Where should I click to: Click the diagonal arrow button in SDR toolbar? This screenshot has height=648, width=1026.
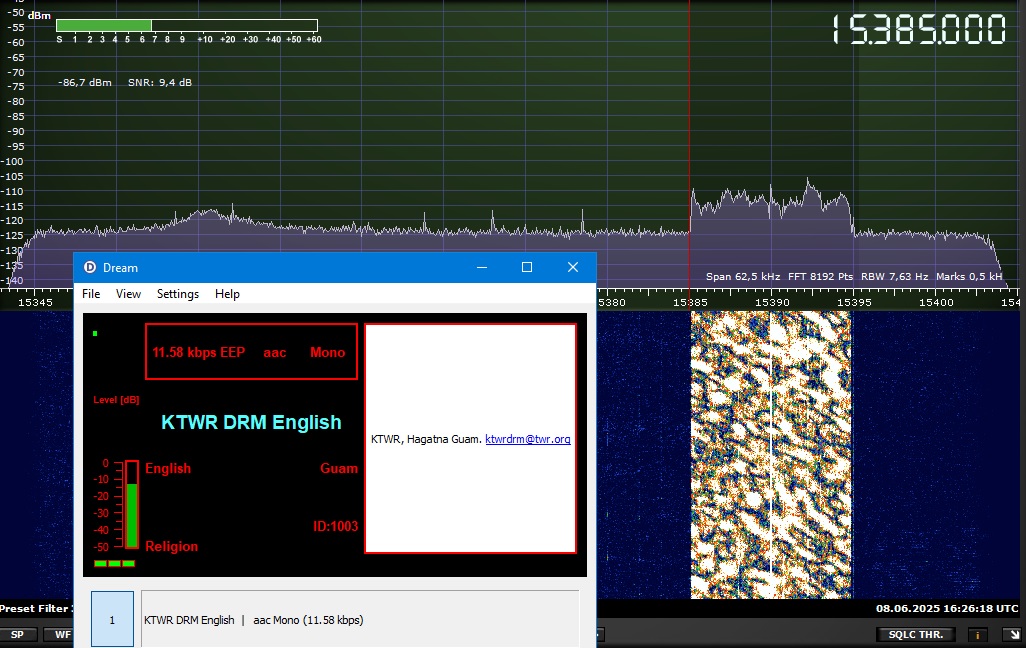tap(1014, 634)
